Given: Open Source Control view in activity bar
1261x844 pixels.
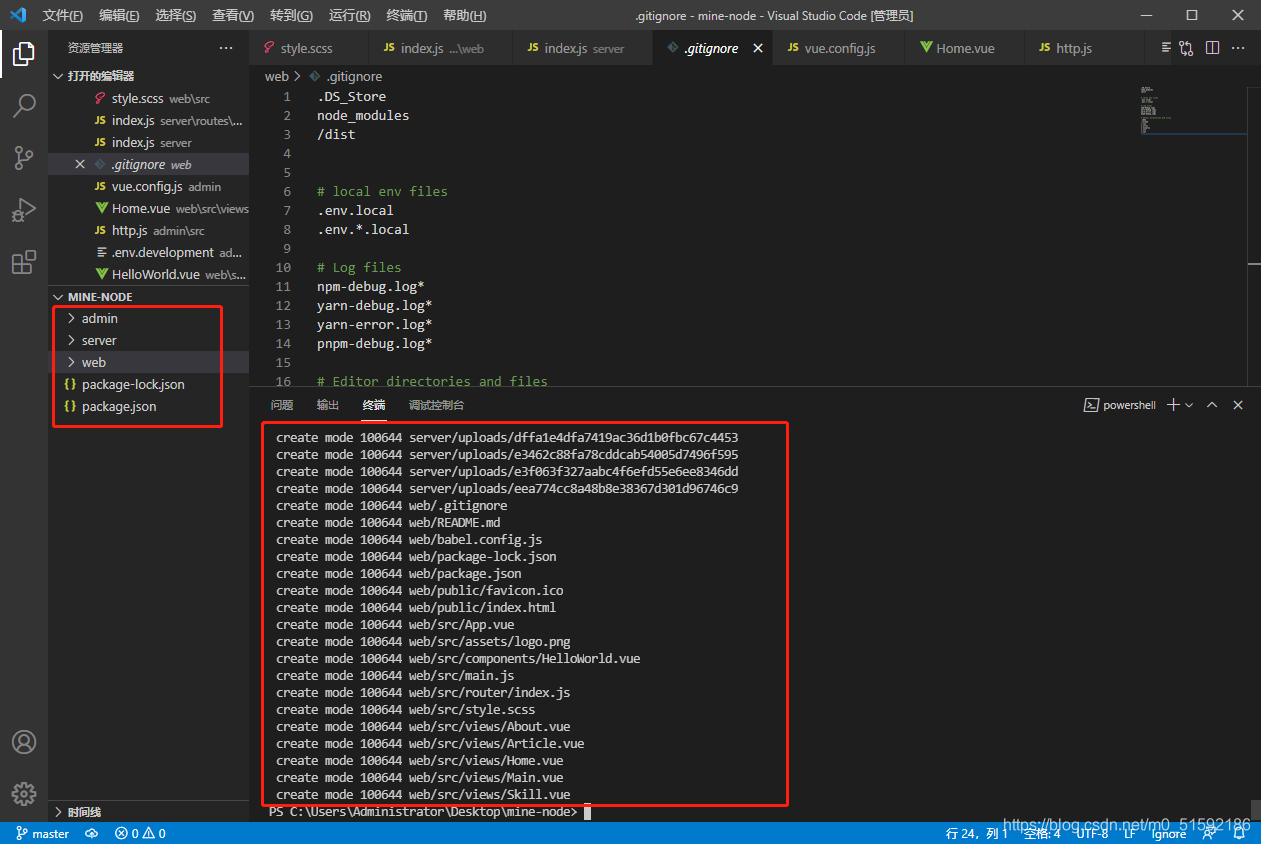Looking at the screenshot, I should (24, 158).
